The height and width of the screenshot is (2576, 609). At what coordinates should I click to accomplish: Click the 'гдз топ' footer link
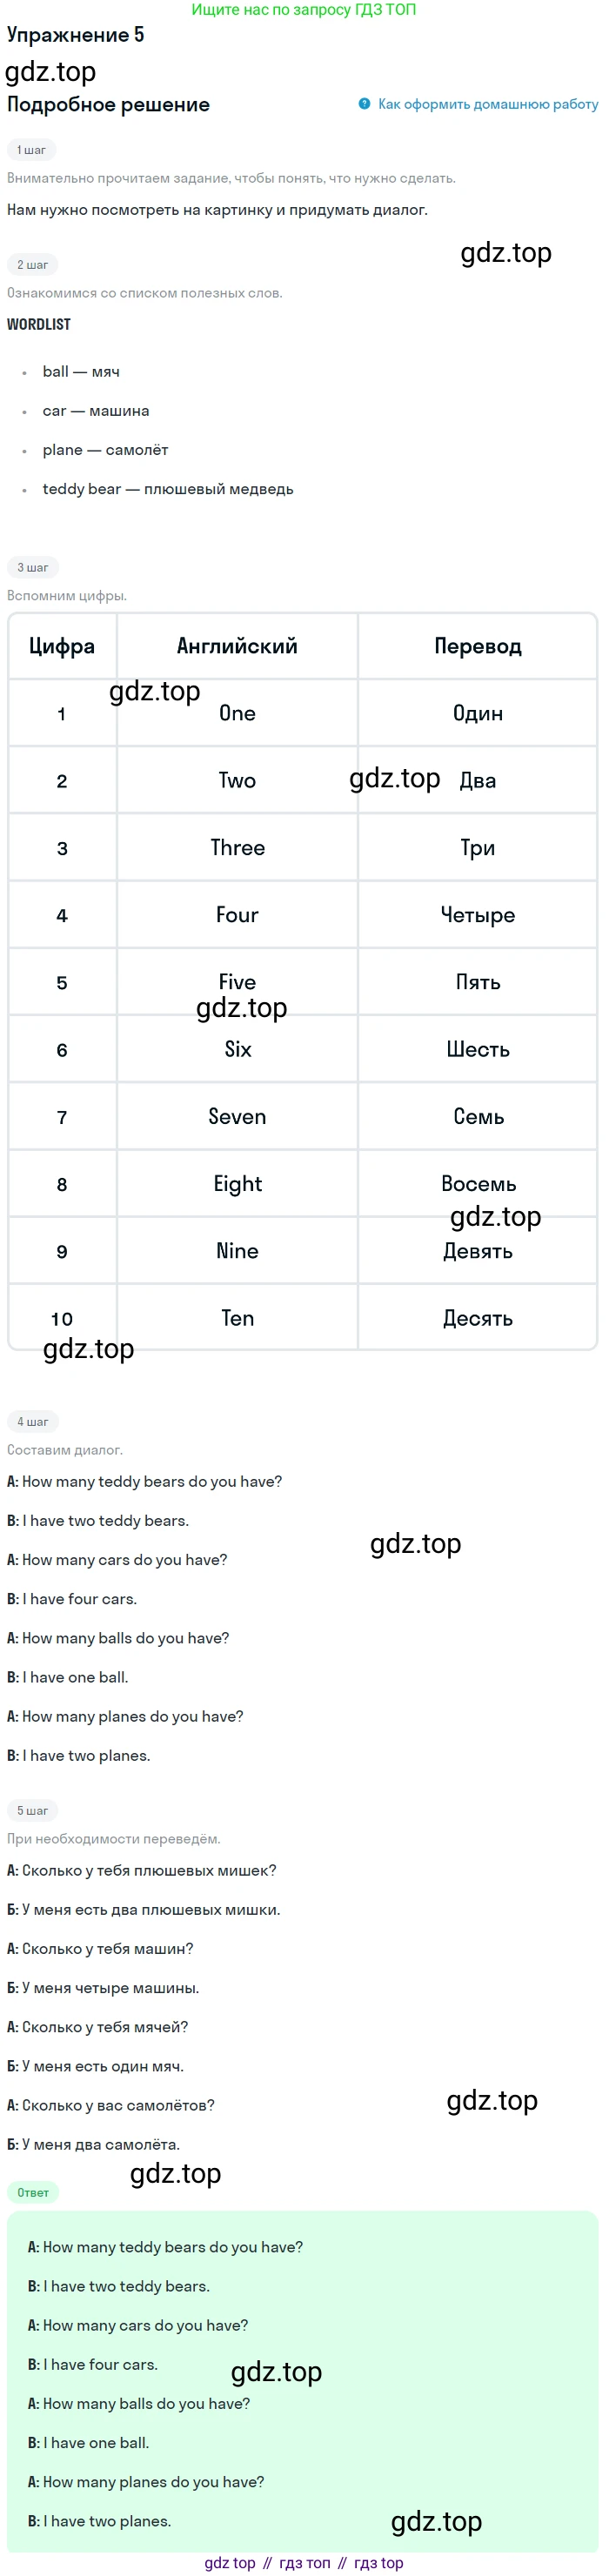[x=304, y=2563]
